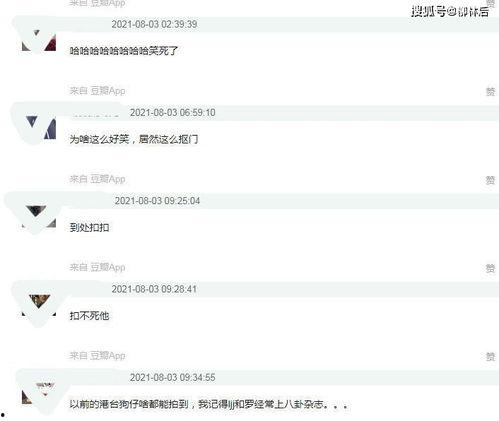Click avatar beside the 06:59:10 comment

(39, 128)
